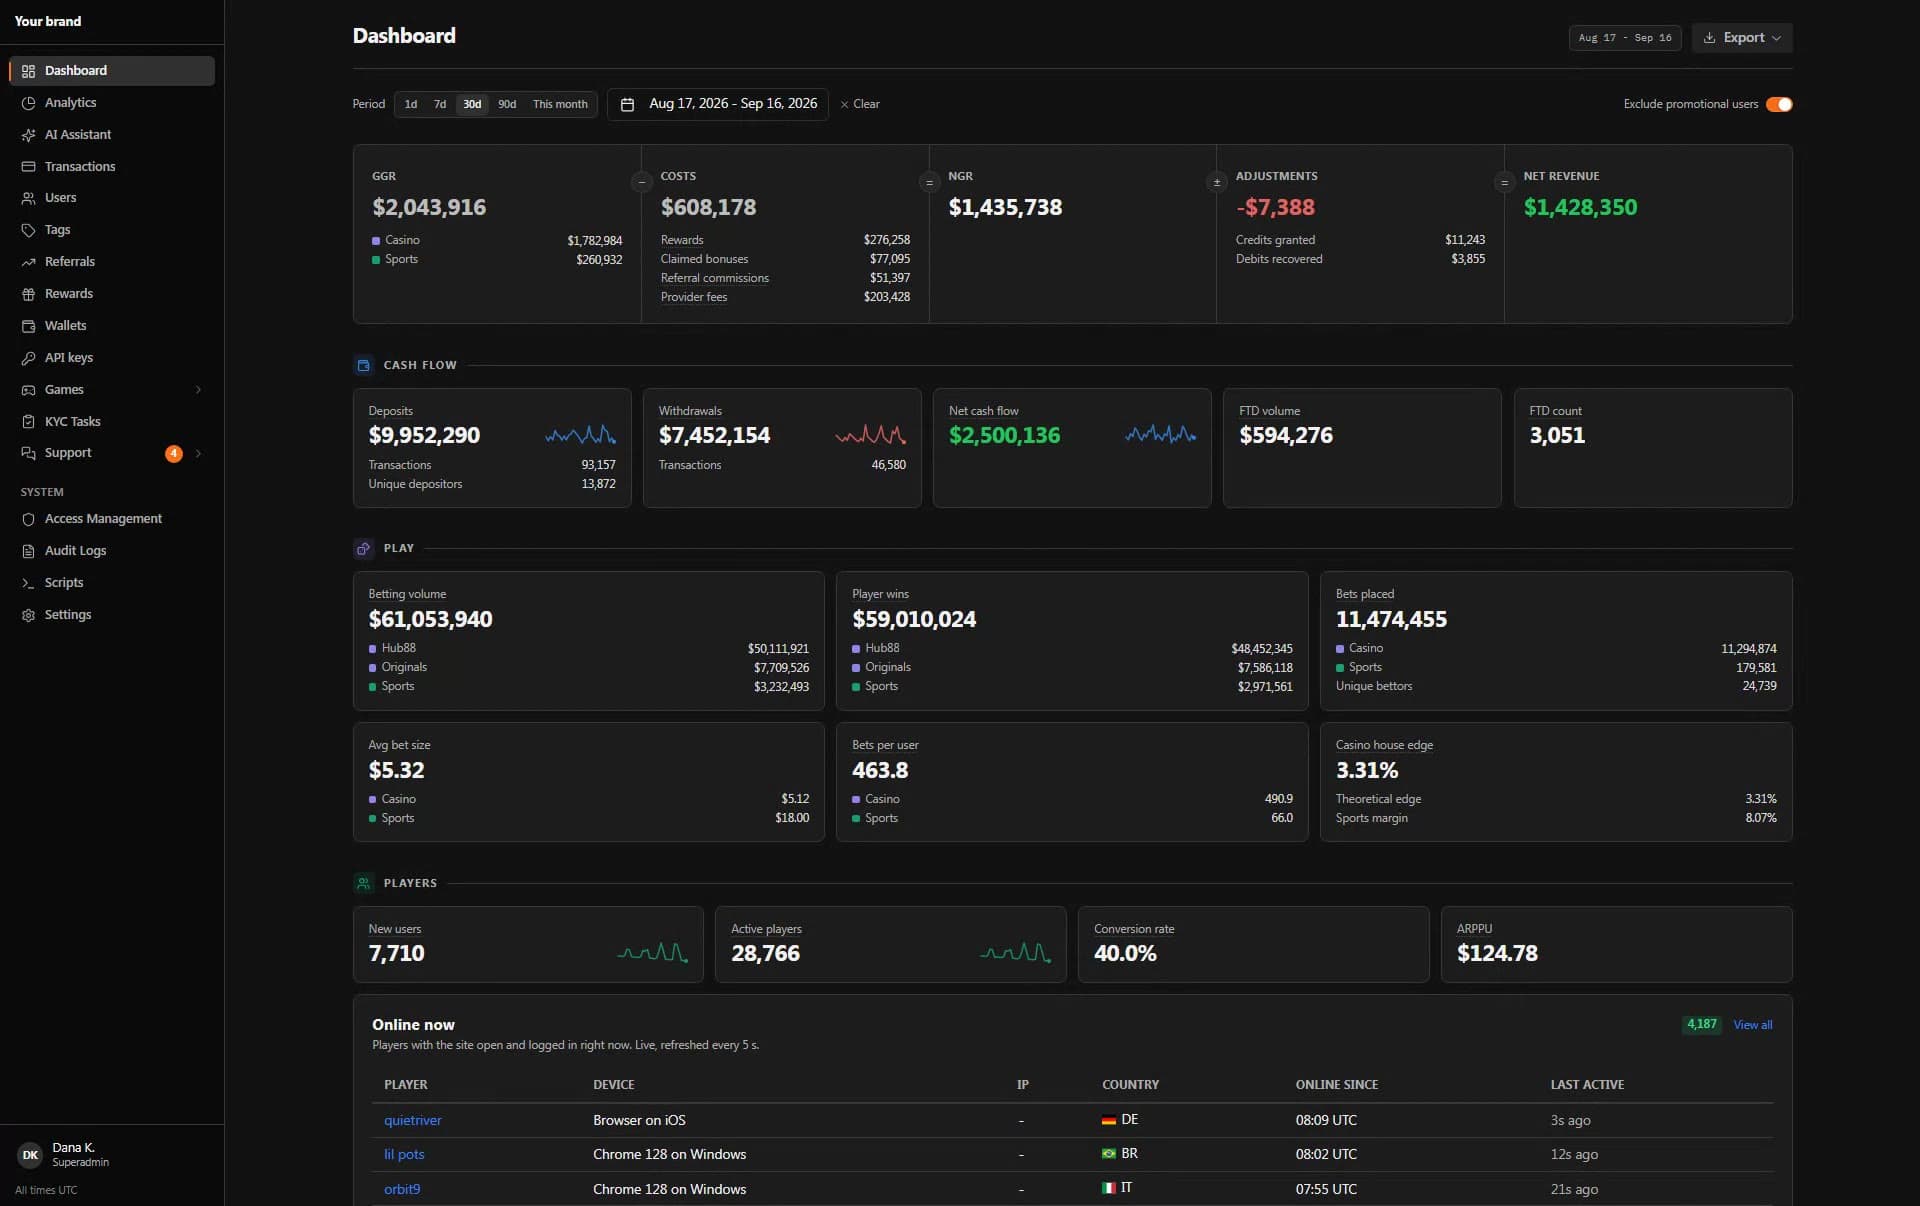This screenshot has height=1206, width=1920.
Task: Open player quietriver profile link
Action: 413,1120
